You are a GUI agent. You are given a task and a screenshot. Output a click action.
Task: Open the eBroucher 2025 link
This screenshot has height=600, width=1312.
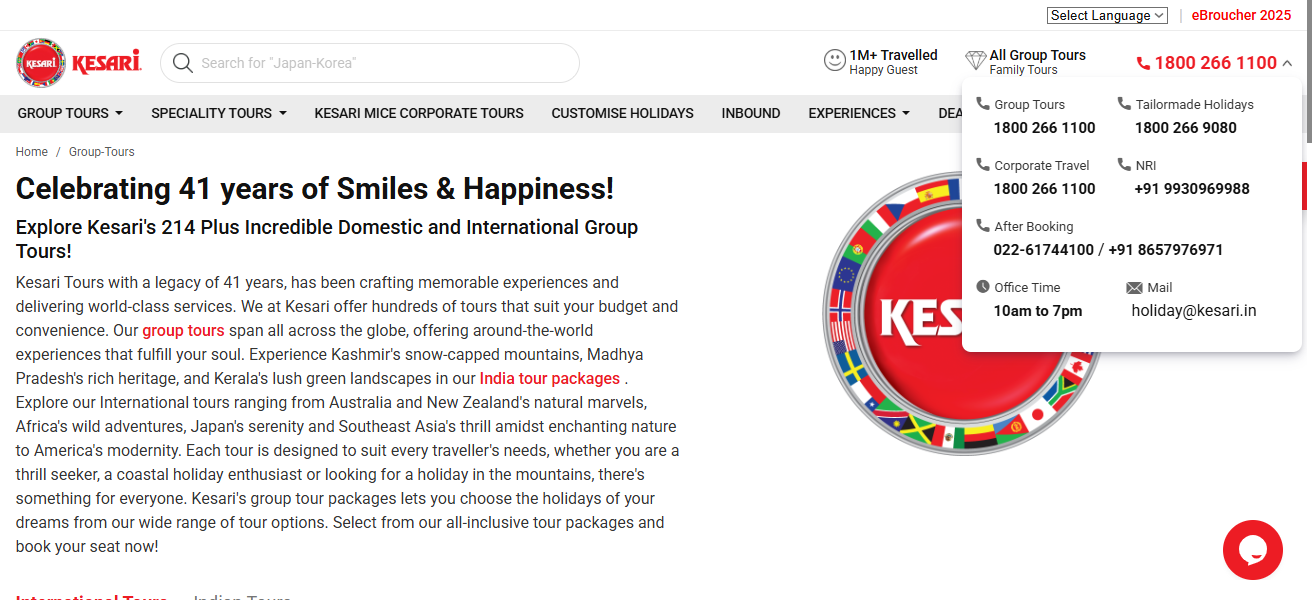1241,15
